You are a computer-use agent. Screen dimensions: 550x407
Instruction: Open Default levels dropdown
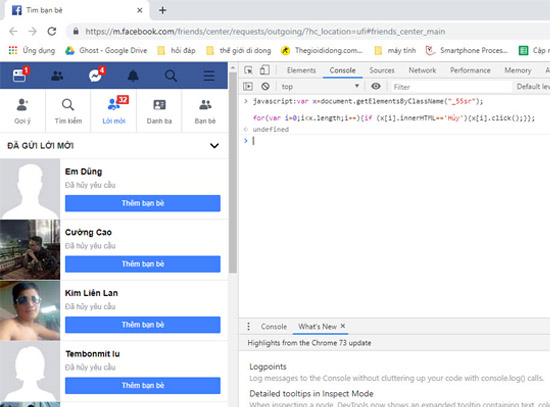click(x=532, y=86)
